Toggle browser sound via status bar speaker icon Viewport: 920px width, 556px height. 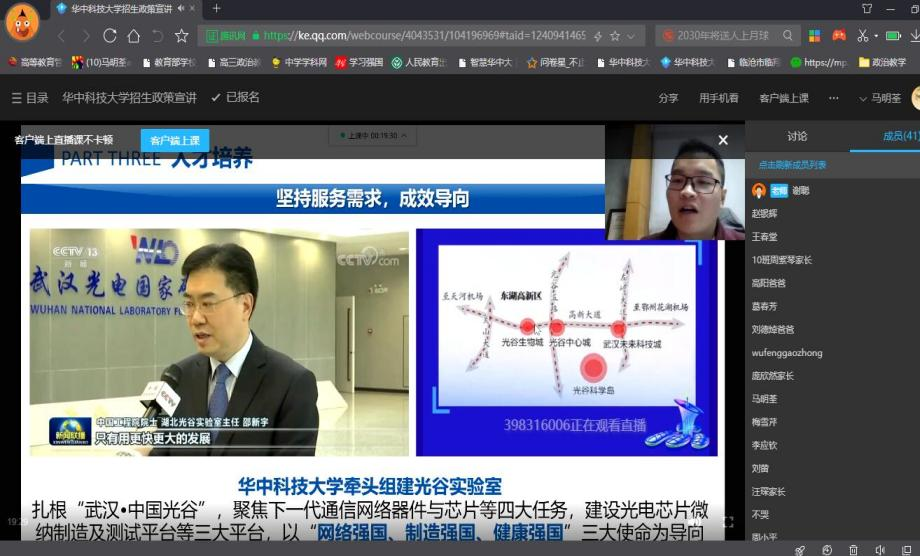click(x=880, y=550)
